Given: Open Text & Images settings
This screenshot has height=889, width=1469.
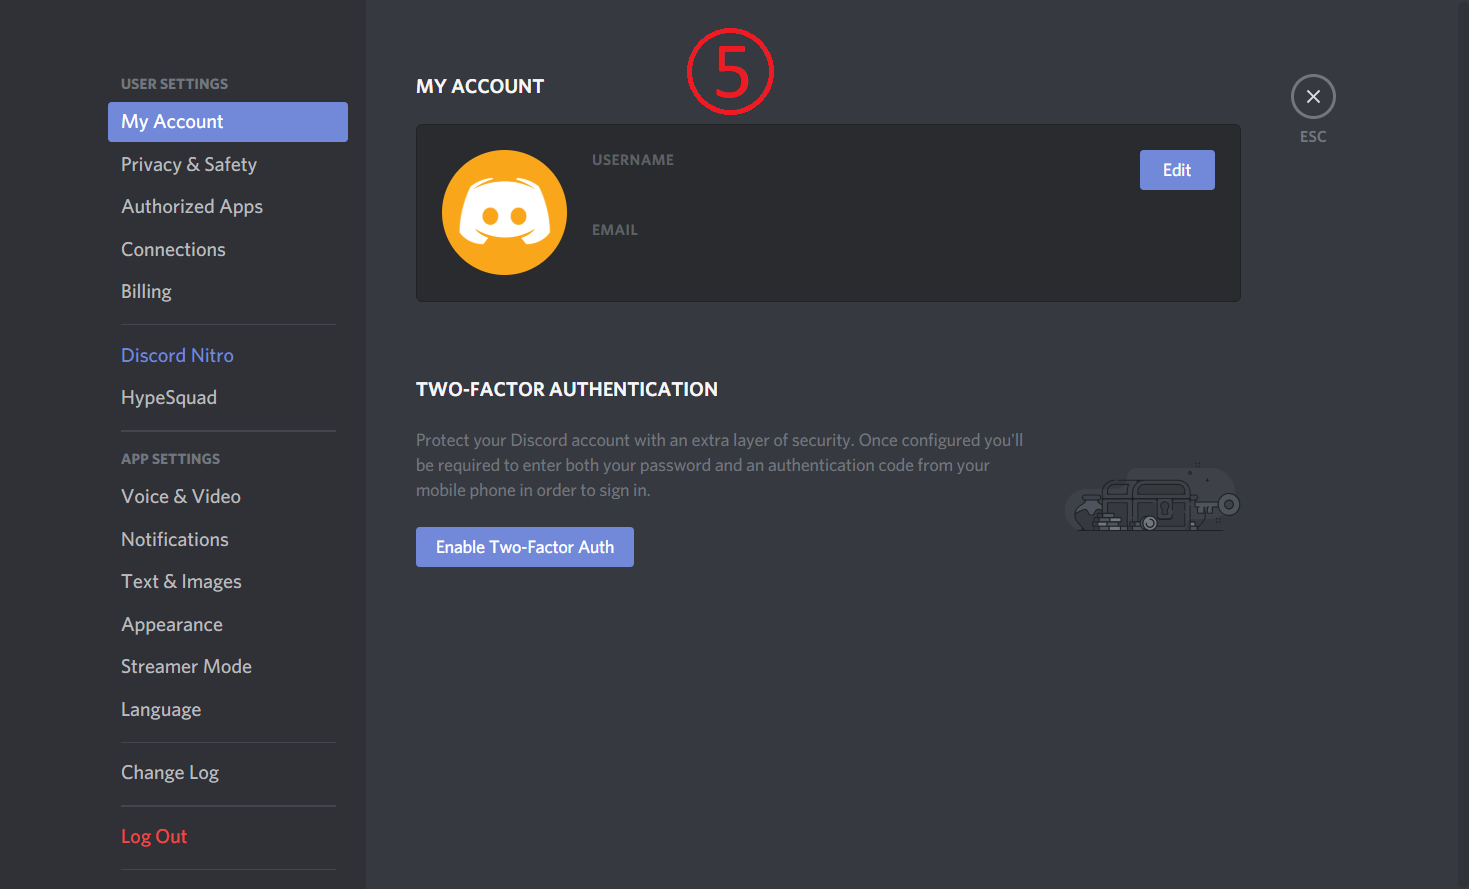Looking at the screenshot, I should (181, 582).
